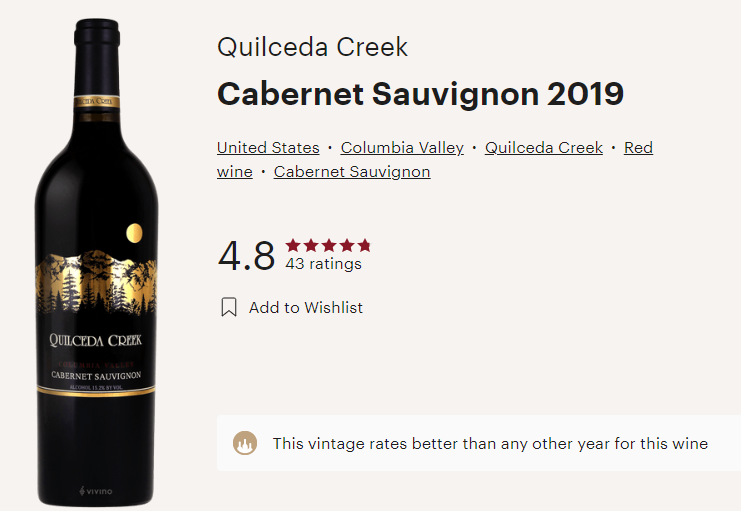Click Add to Wishlist text
Viewport: 741px width, 511px height.
click(306, 307)
